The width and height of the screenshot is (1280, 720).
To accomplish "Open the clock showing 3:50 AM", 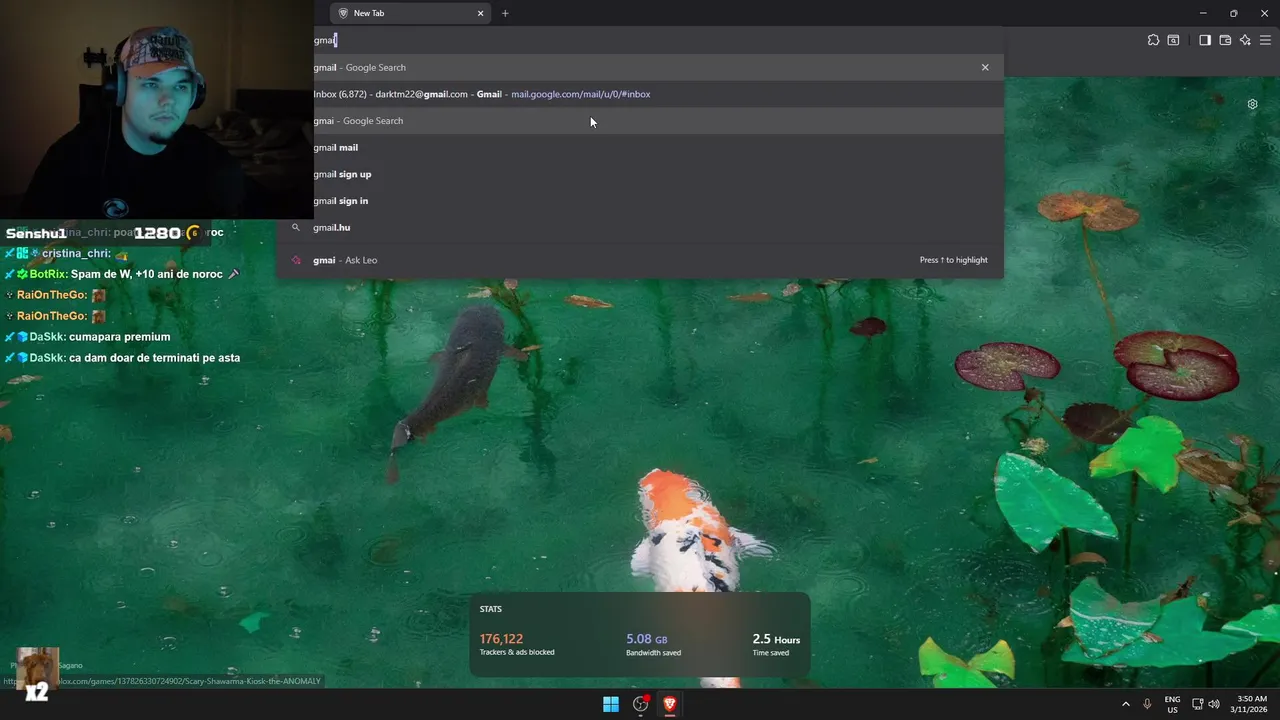I will [x=1251, y=704].
